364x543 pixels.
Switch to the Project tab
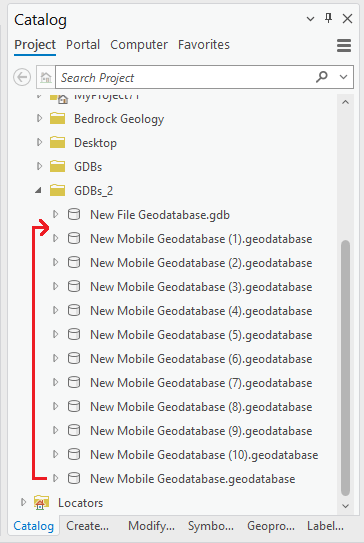point(35,45)
